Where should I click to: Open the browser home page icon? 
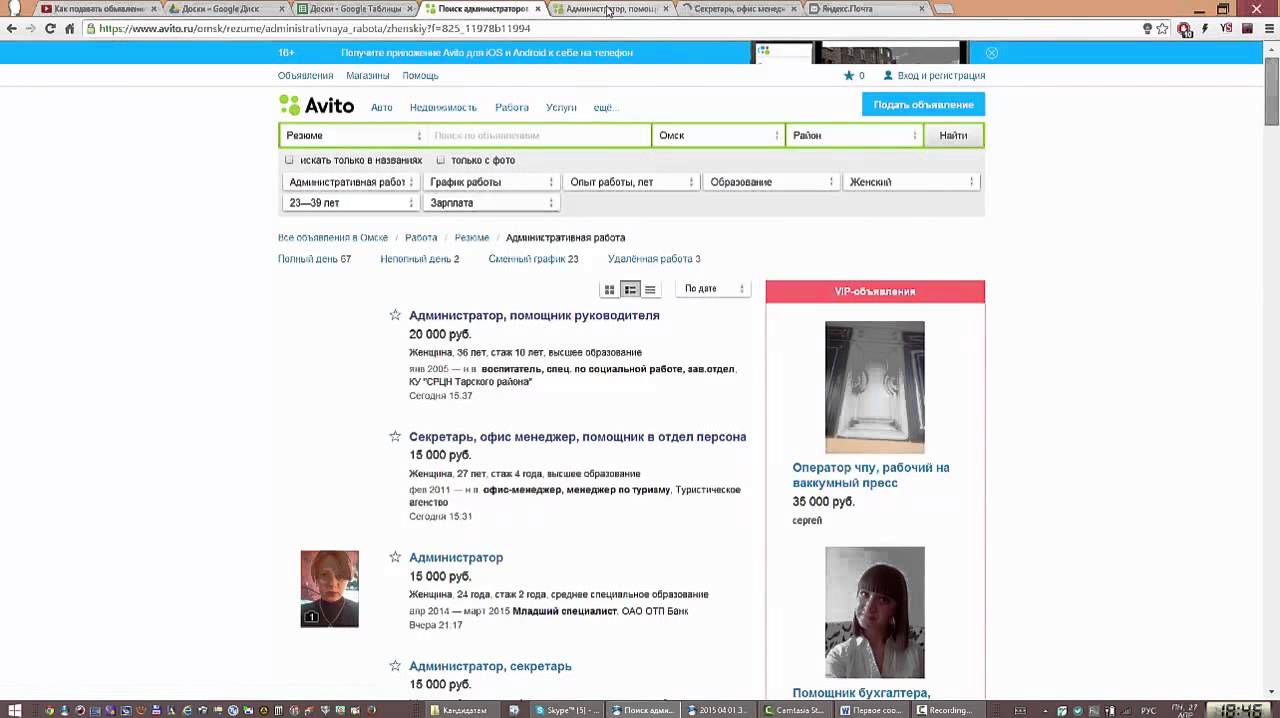click(69, 29)
